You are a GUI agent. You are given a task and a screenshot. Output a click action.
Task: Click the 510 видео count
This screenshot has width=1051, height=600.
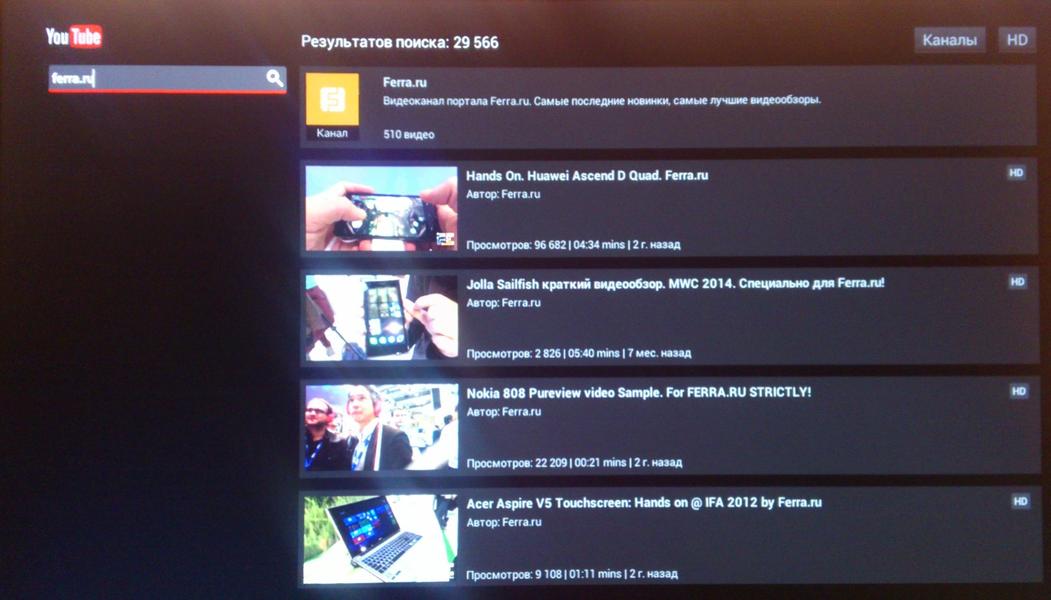(x=409, y=134)
